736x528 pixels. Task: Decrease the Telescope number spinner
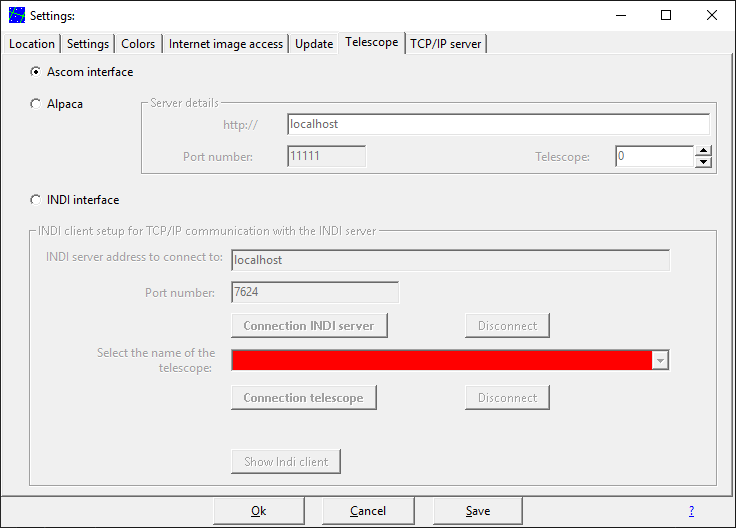coord(703,162)
